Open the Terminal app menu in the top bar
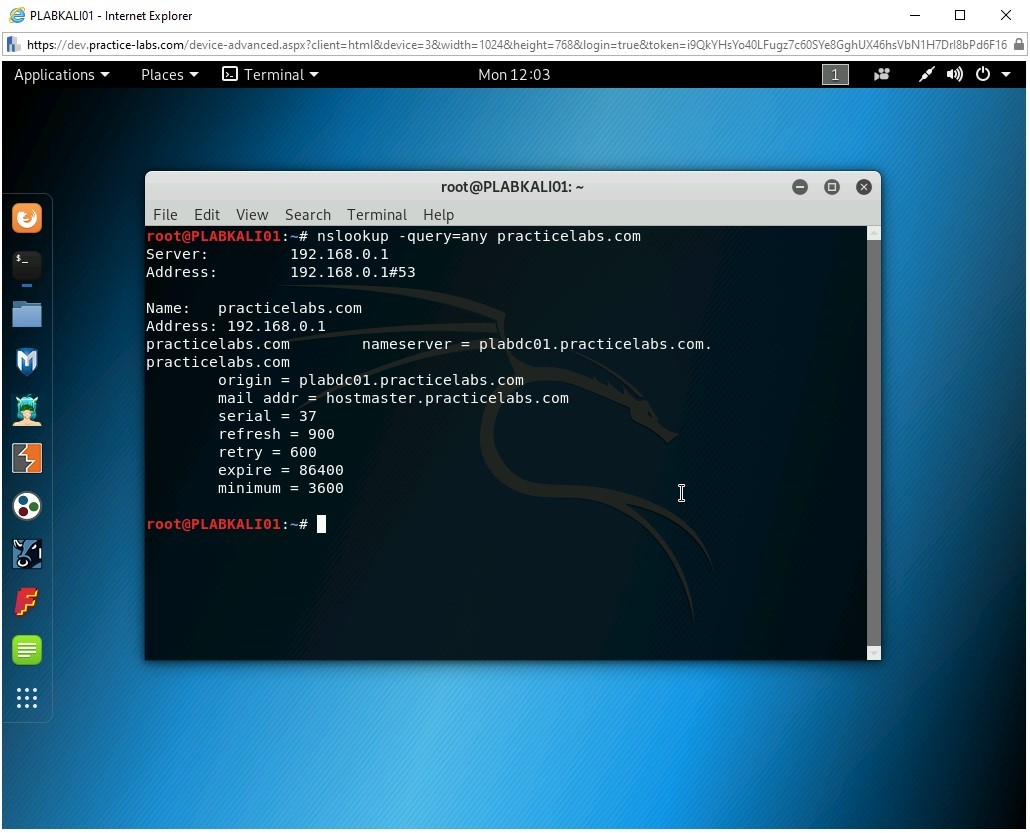This screenshot has height=833, width=1030. (x=270, y=74)
